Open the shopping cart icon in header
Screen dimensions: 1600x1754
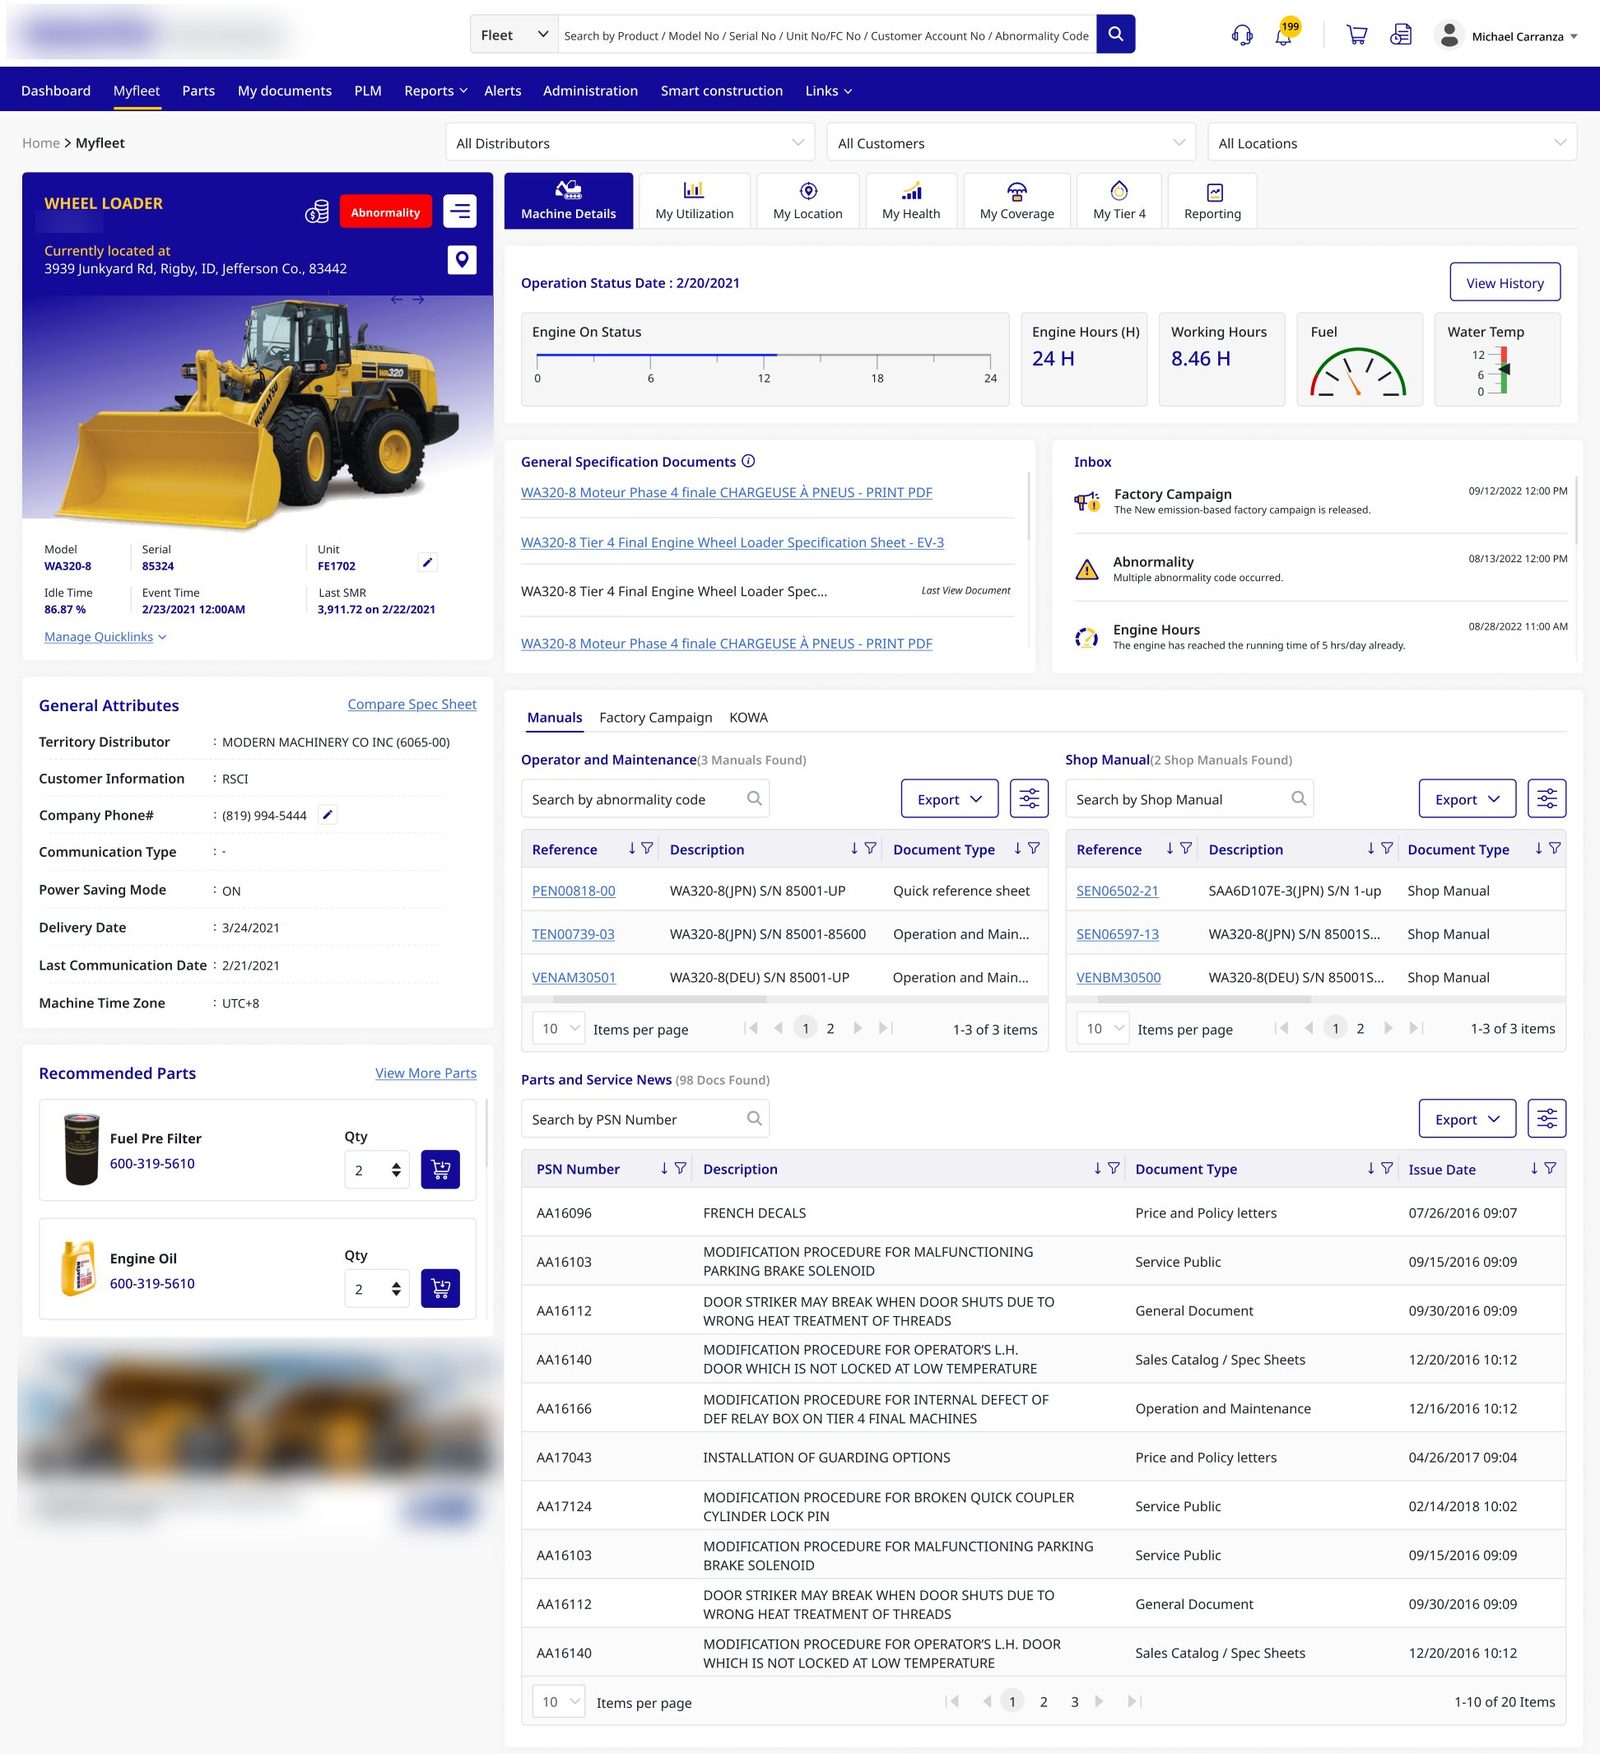[x=1357, y=35]
